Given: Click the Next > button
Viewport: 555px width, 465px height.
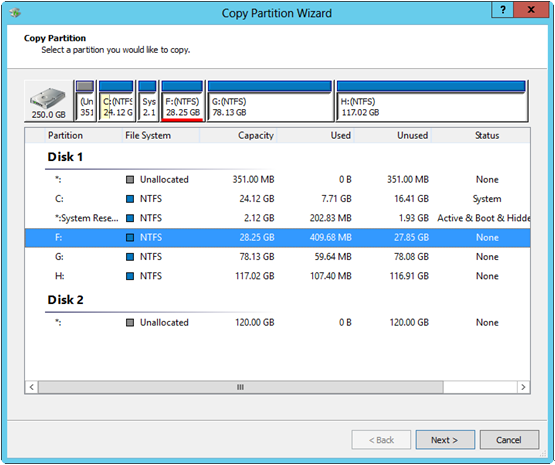Looking at the screenshot, I should (445, 440).
